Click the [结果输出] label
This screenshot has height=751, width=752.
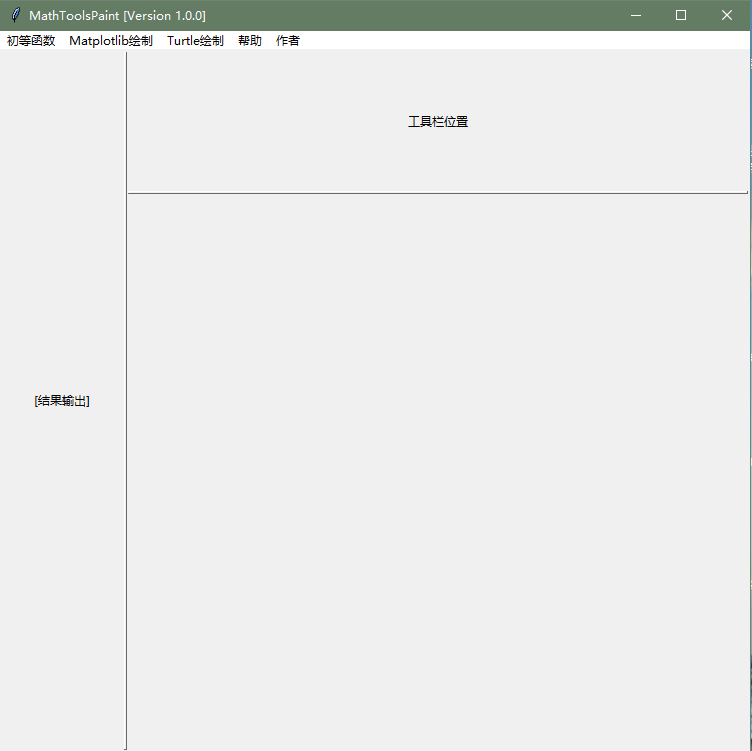(x=62, y=400)
